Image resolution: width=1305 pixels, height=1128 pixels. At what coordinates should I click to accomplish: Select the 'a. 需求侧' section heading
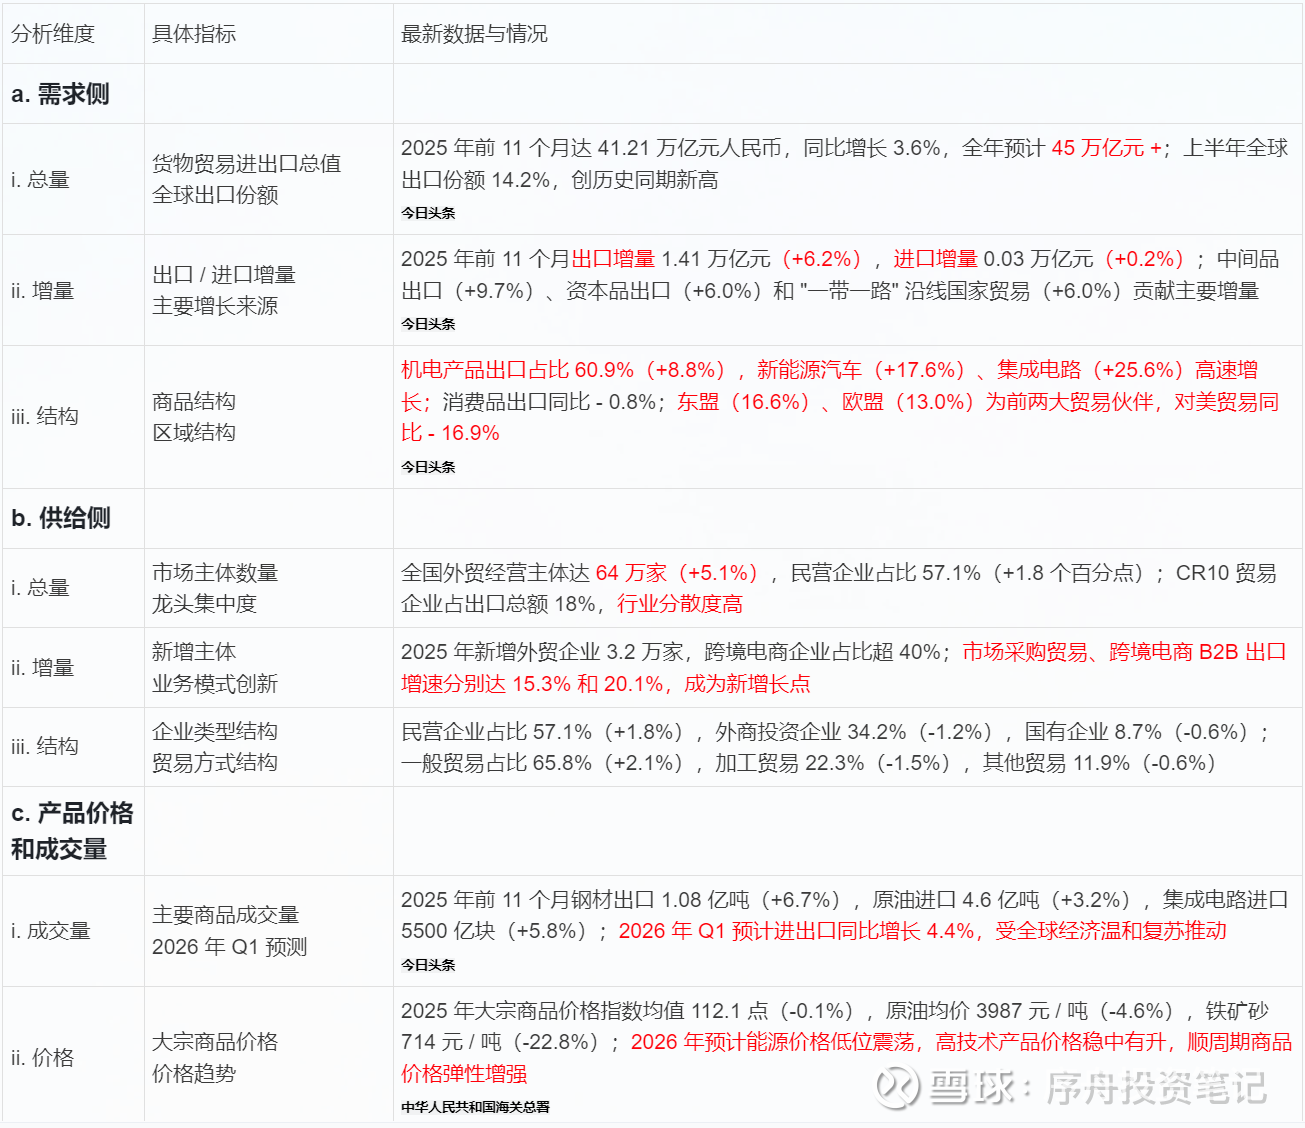(60, 94)
